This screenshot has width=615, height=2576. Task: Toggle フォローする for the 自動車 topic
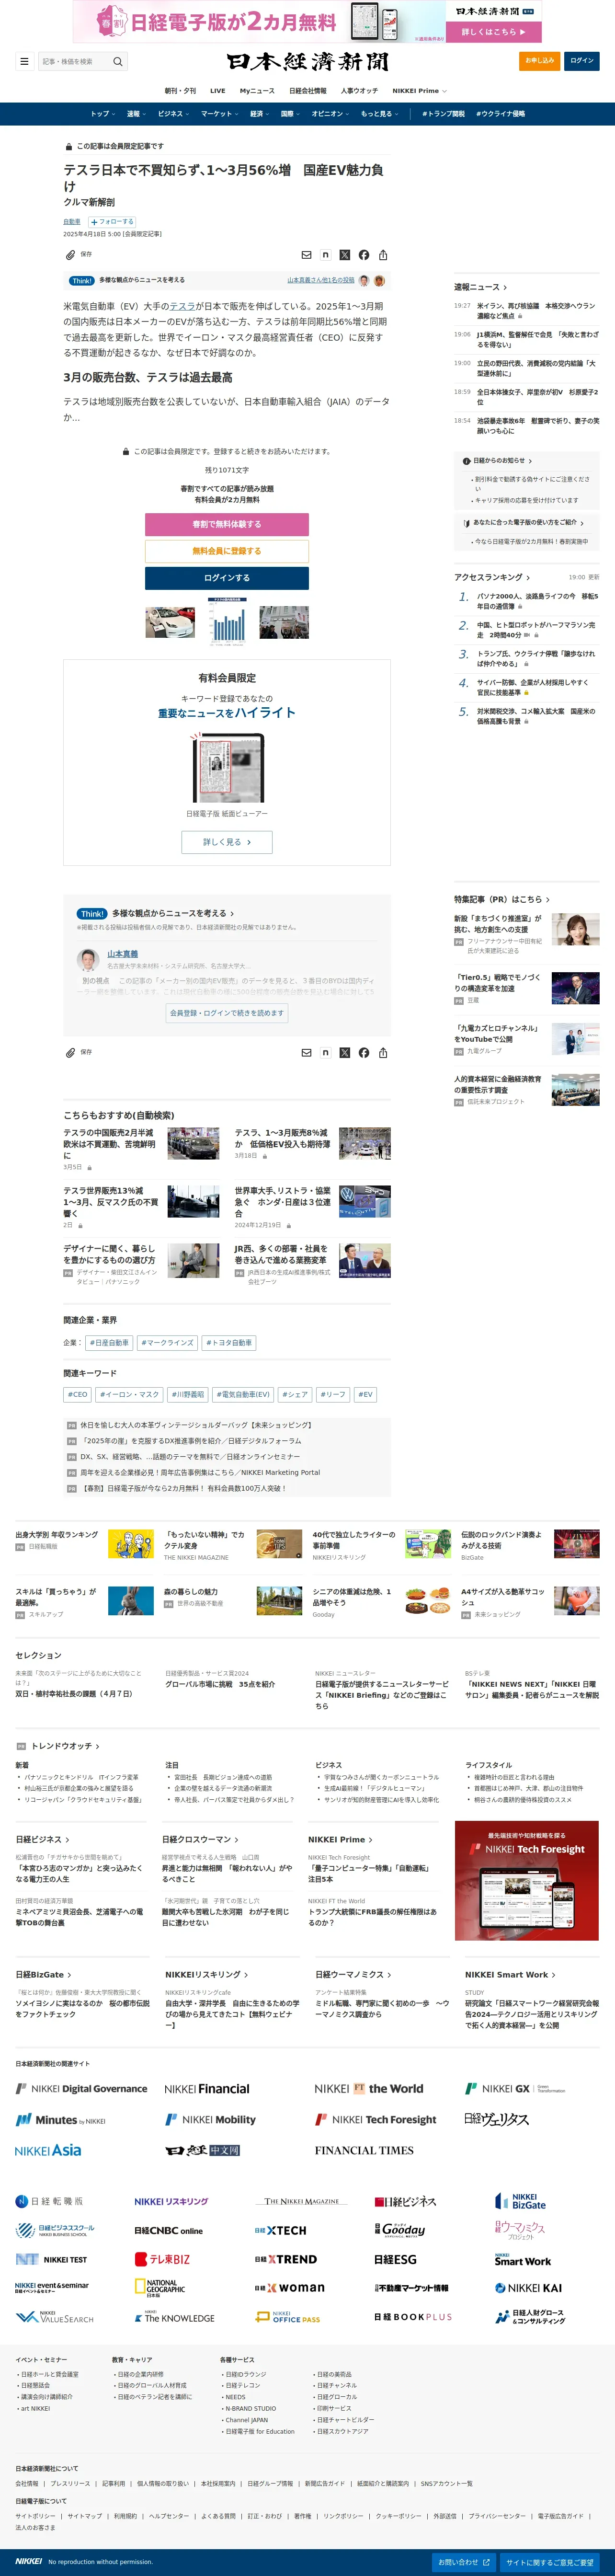click(112, 222)
